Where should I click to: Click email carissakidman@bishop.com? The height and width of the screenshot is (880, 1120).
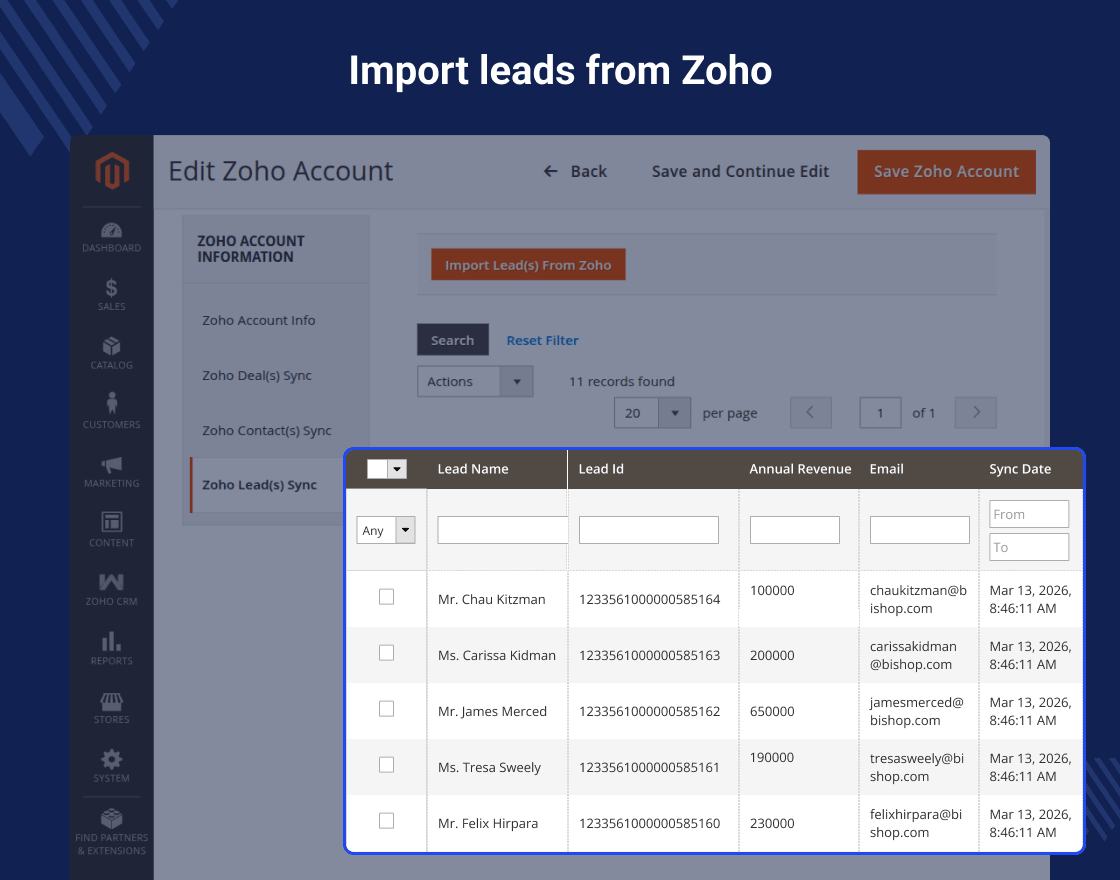(x=913, y=656)
